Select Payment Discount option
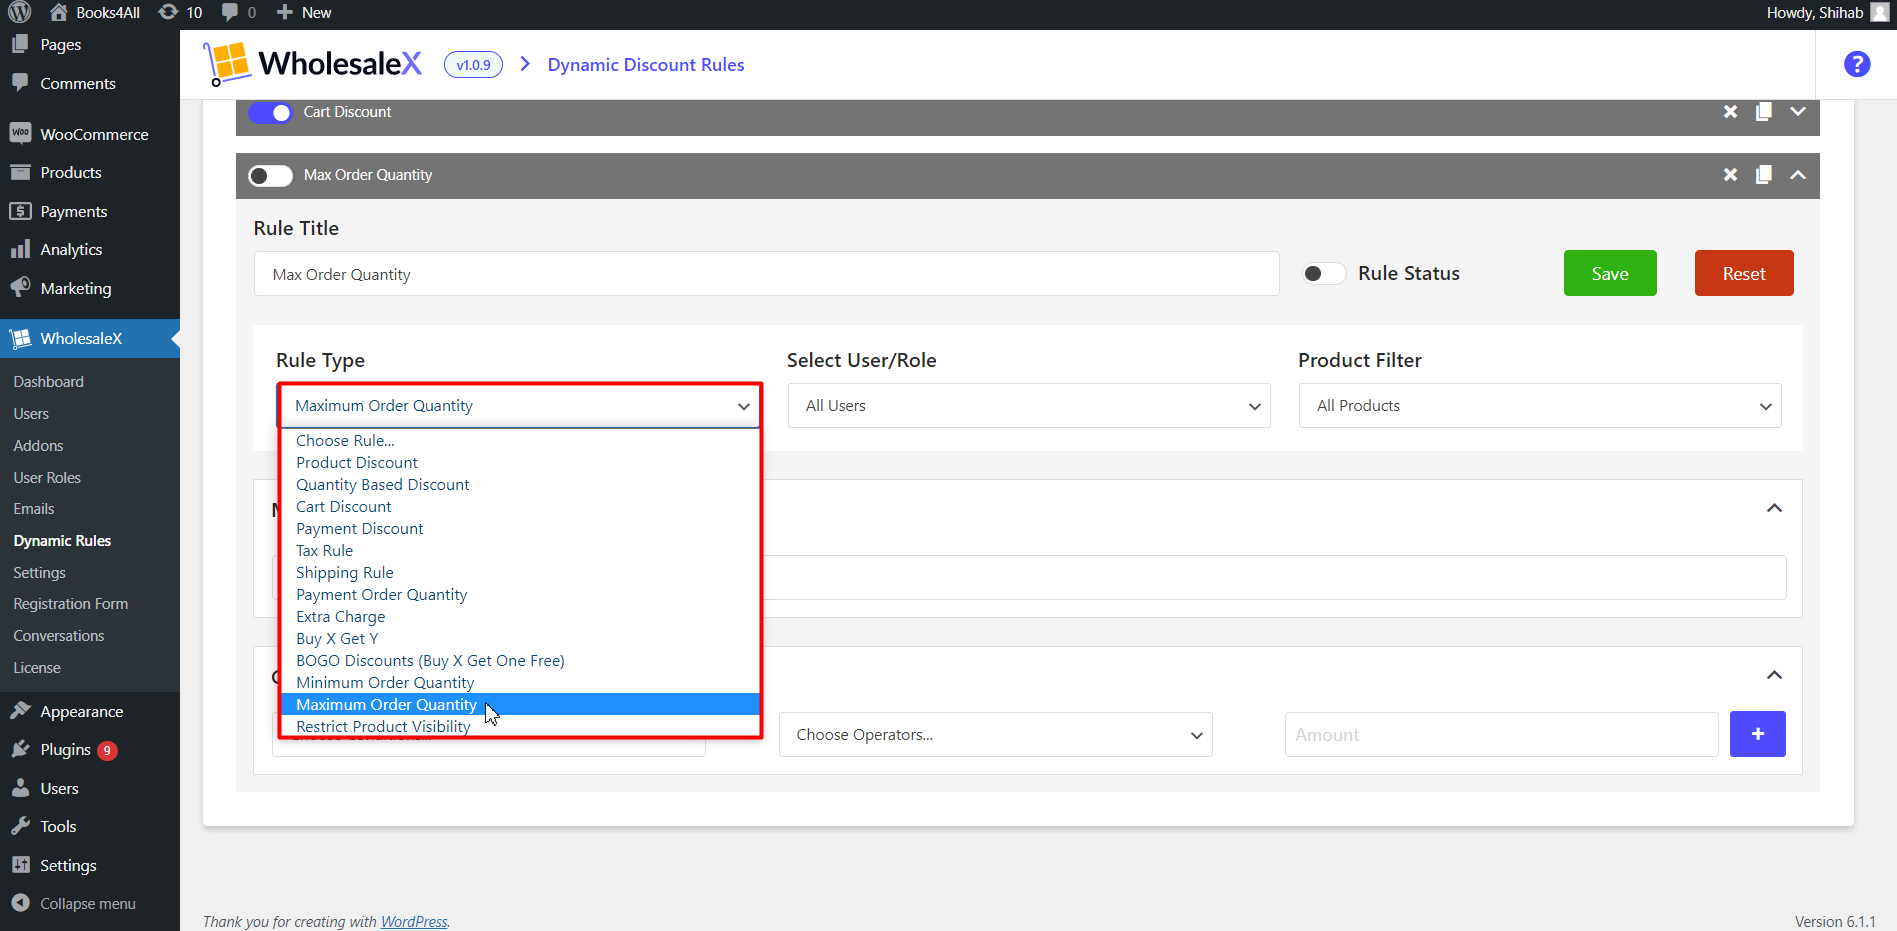 (520, 529)
